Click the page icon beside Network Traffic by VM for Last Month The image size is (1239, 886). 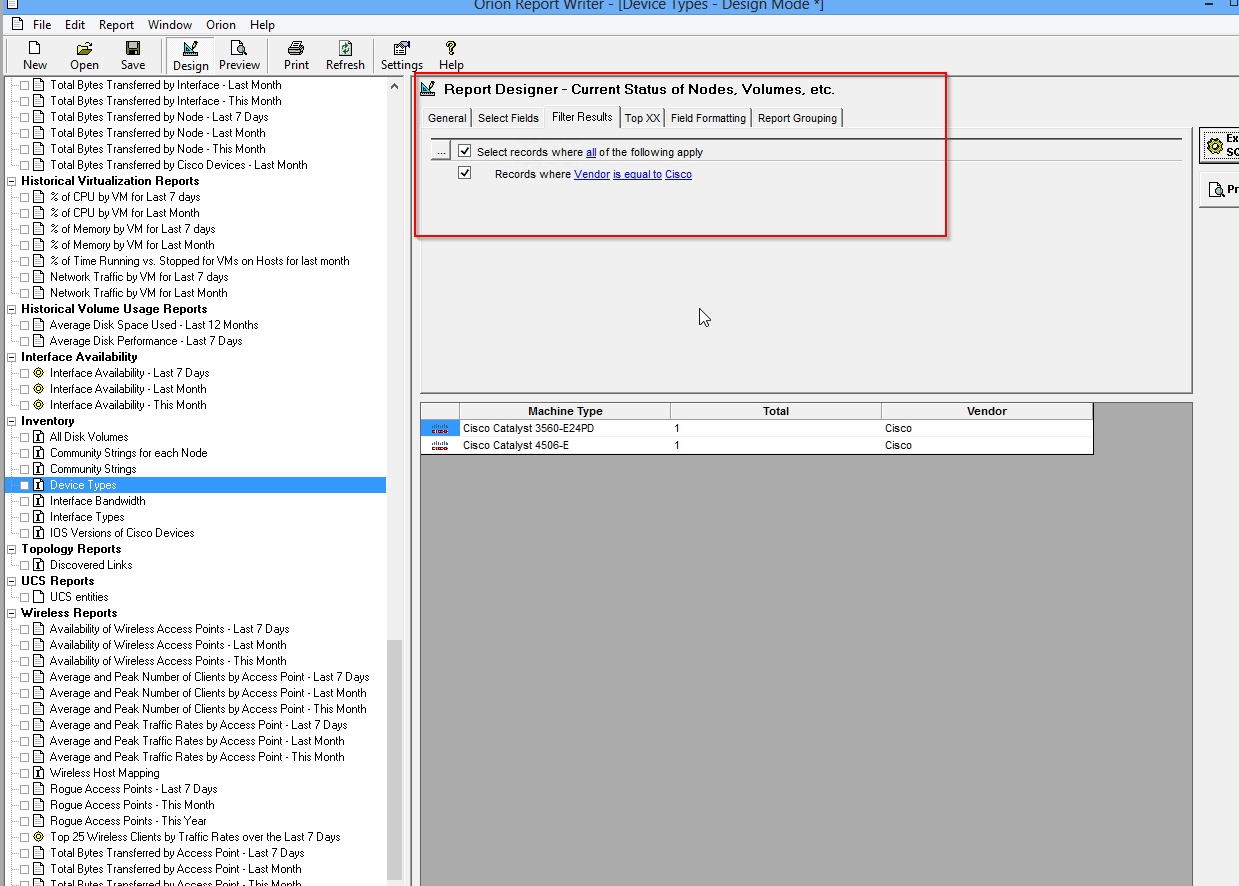tap(39, 293)
